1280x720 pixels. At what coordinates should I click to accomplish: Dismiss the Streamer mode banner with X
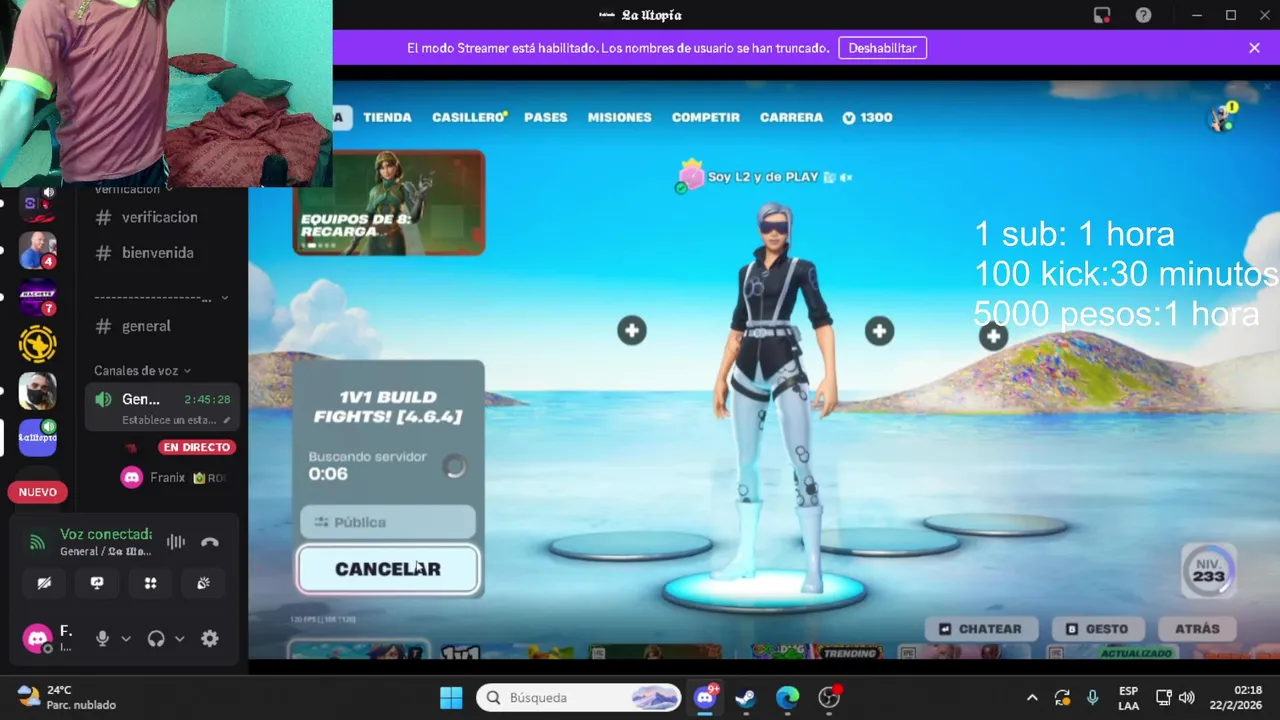(x=1254, y=48)
